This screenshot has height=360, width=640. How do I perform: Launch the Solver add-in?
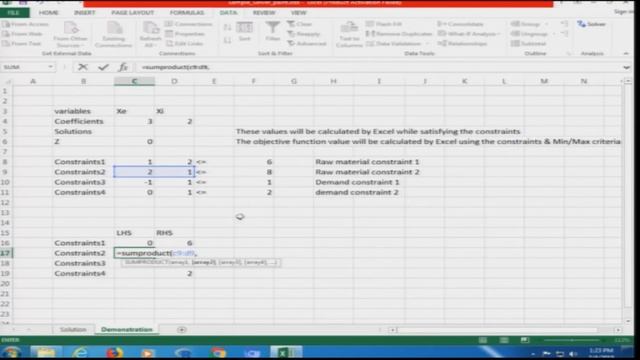[591, 24]
